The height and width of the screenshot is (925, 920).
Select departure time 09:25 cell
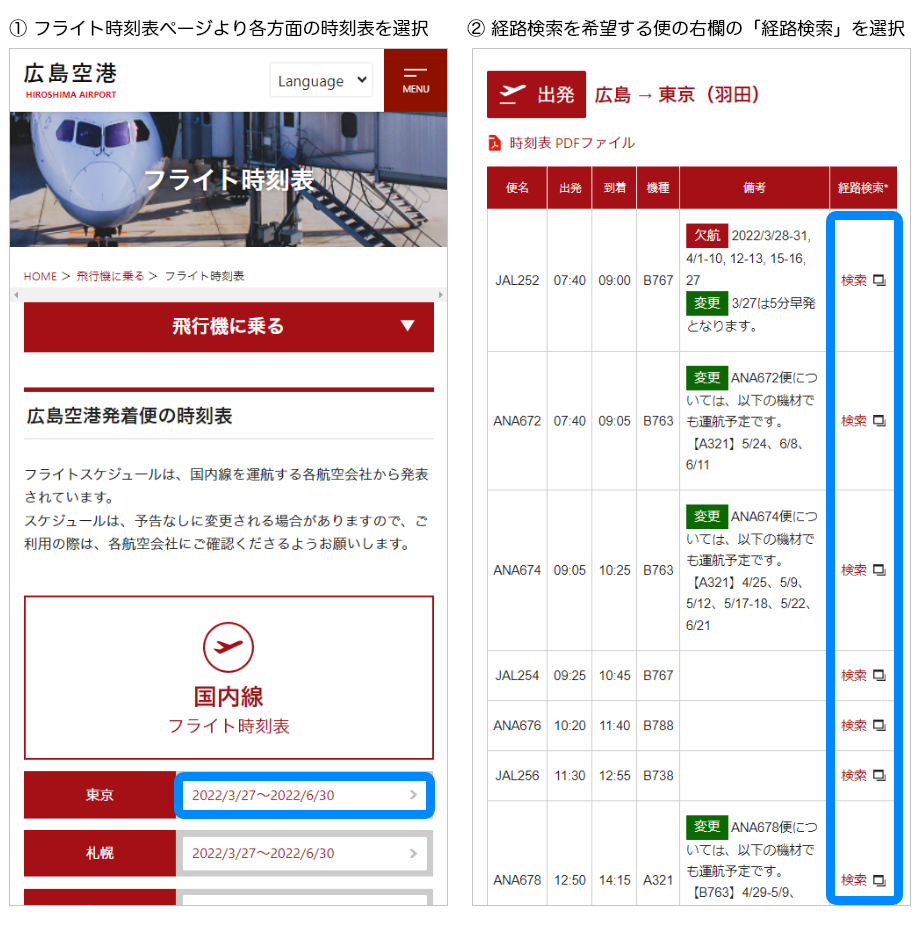coord(570,675)
